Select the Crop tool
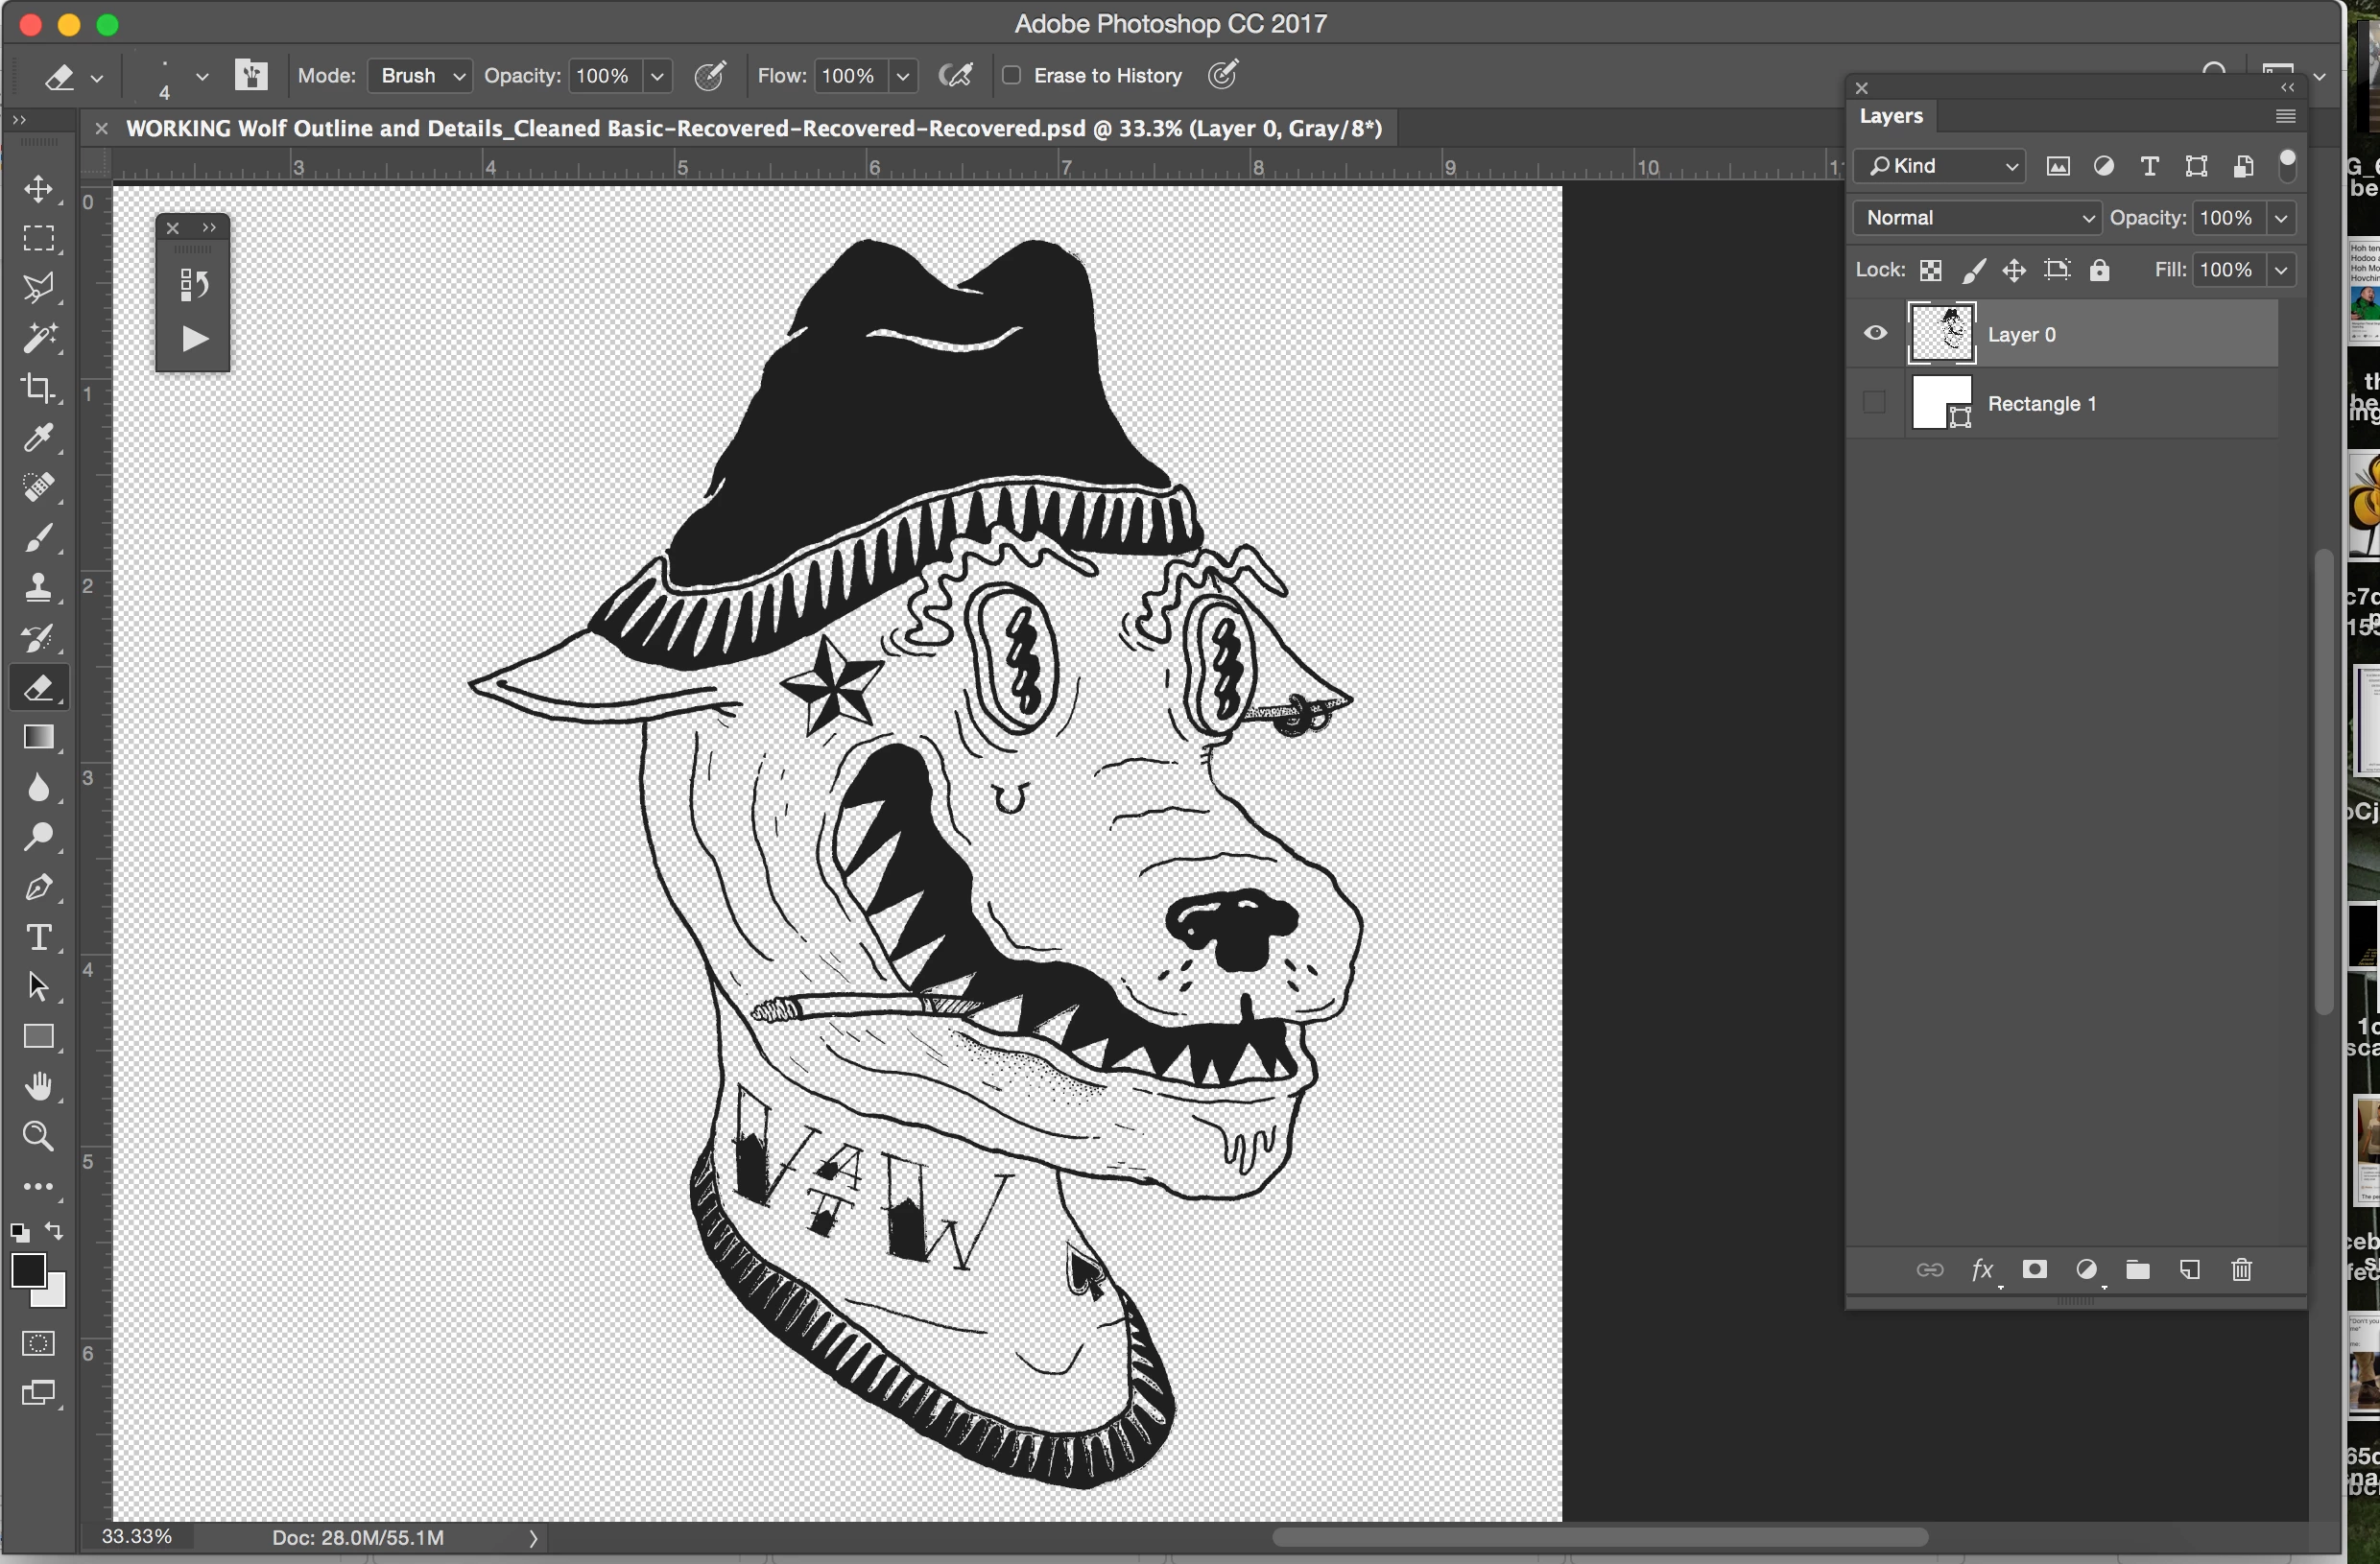 point(38,388)
